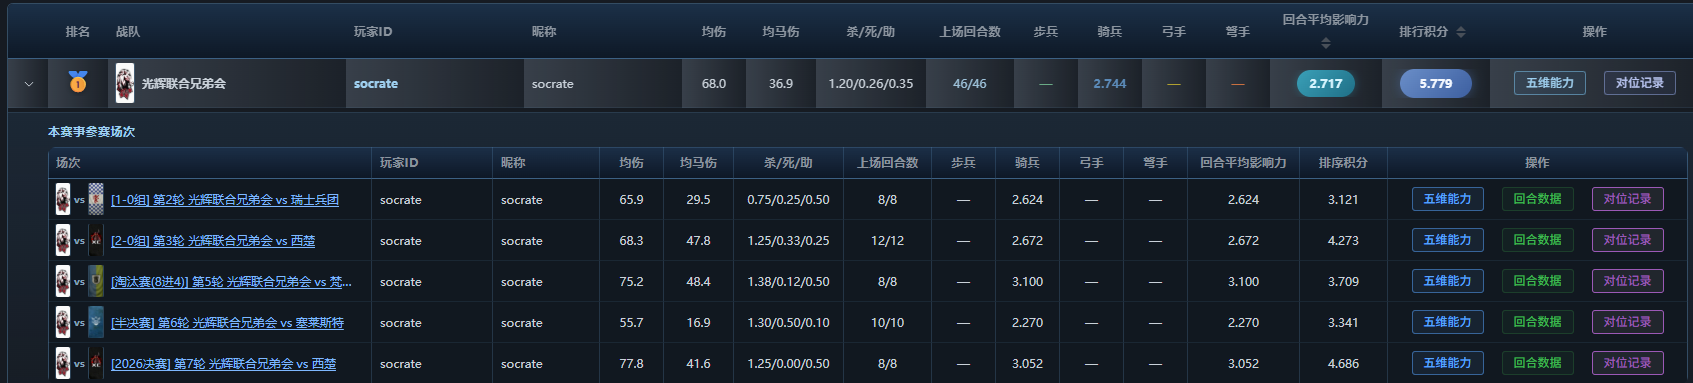This screenshot has width=1693, height=383.
Task: Open the [1-0组] 第2轮 vs 瑞士兵团 match link
Action: pos(225,200)
